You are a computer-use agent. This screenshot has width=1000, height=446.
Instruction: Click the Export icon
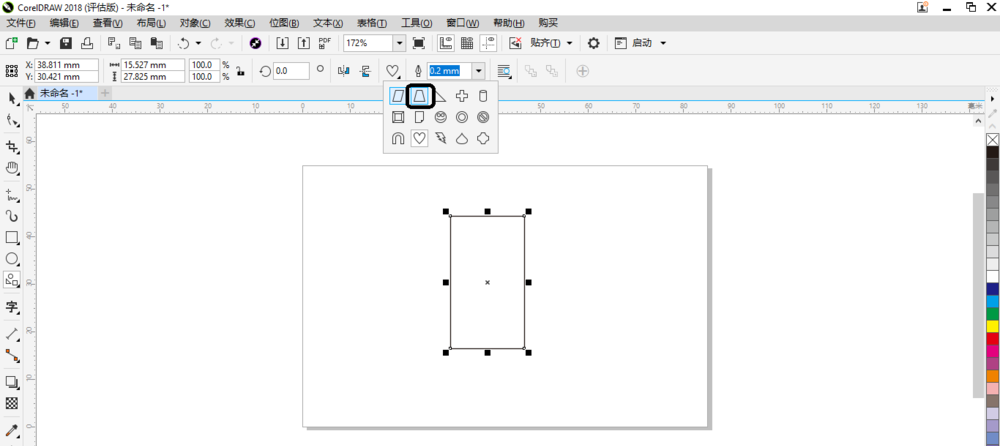tap(304, 43)
